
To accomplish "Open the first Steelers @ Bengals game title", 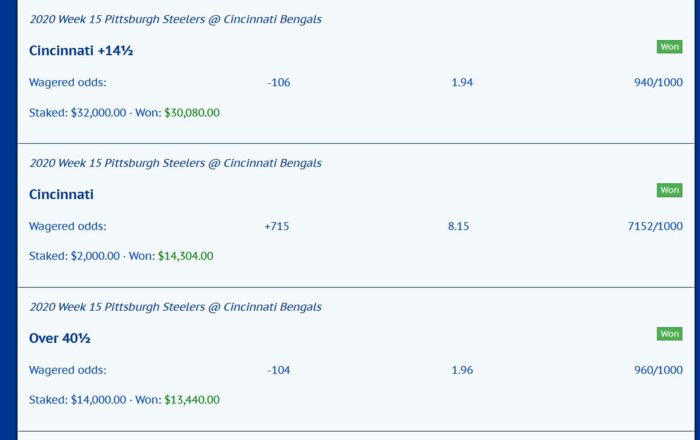I will click(x=175, y=20).
